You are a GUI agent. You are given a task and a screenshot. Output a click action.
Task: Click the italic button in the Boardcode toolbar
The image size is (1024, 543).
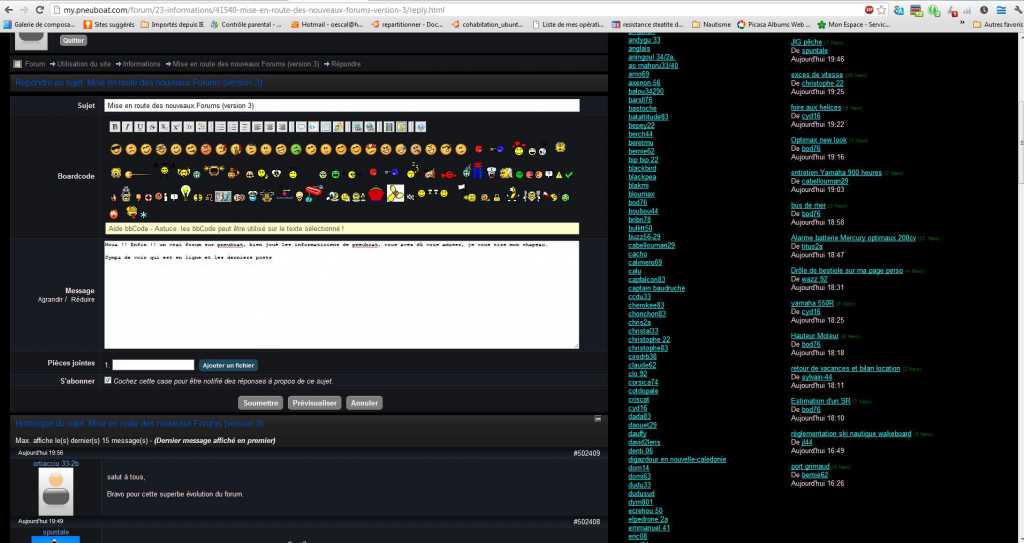pos(126,127)
